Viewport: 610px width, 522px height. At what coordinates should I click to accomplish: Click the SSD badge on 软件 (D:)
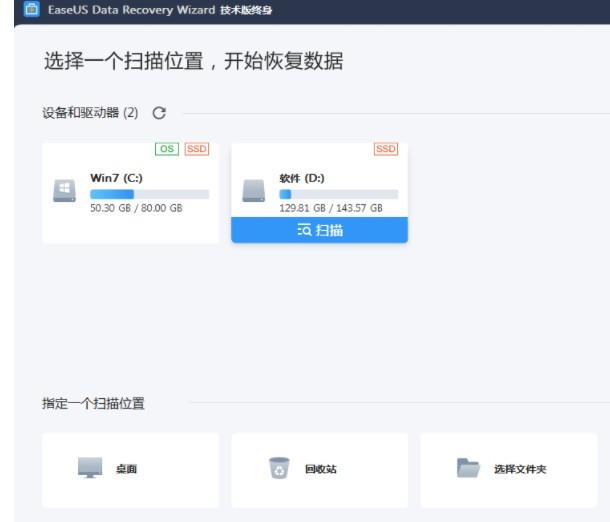[386, 149]
